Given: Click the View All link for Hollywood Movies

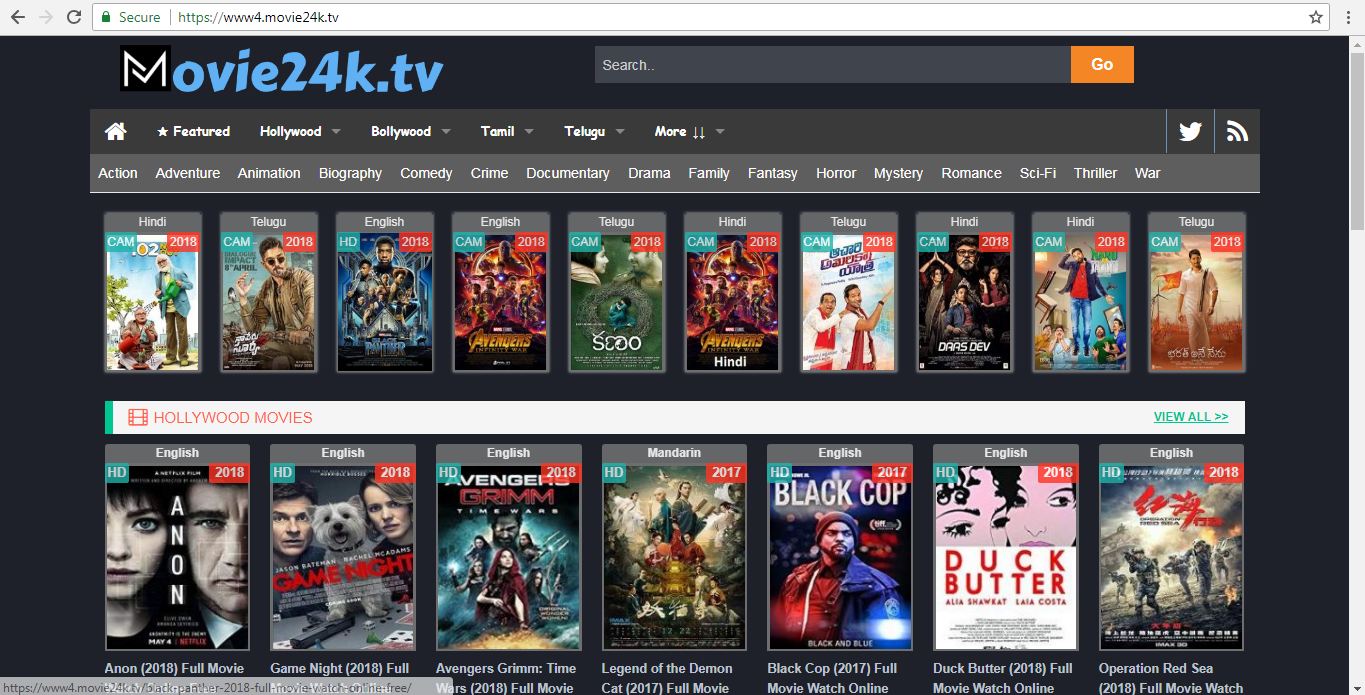Looking at the screenshot, I should [x=1191, y=417].
